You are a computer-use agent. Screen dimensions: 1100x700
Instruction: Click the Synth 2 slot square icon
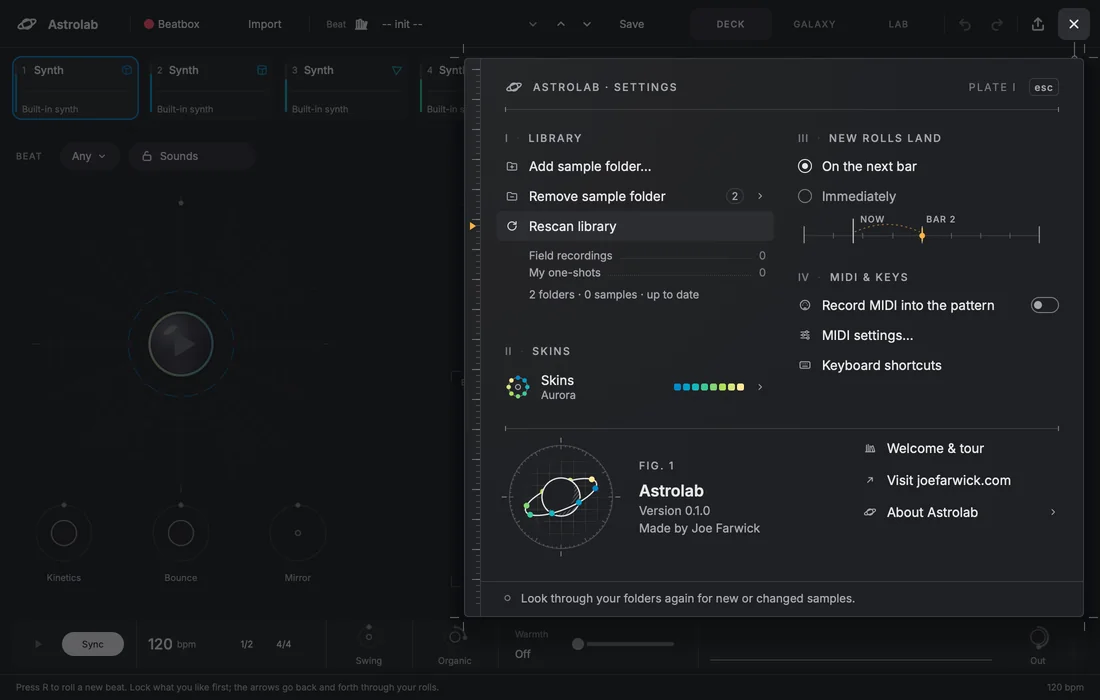(262, 70)
